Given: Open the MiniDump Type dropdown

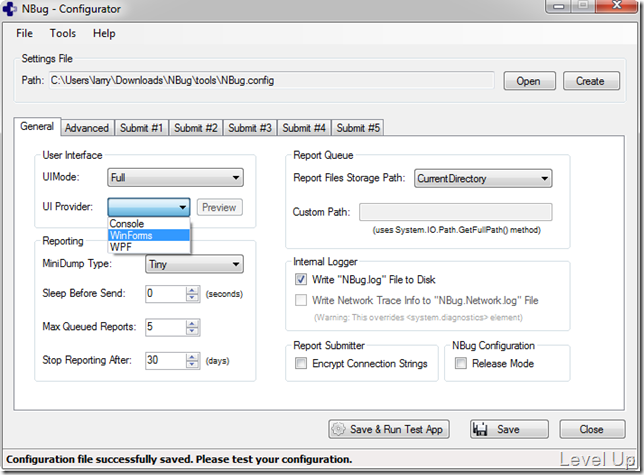Looking at the screenshot, I should tap(194, 264).
